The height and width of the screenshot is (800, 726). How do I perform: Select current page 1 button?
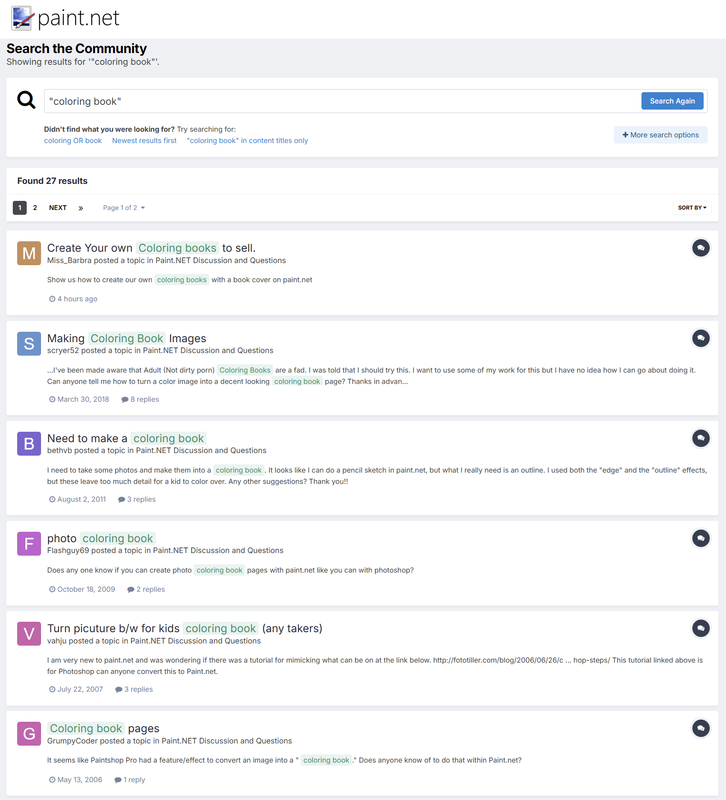click(x=19, y=208)
